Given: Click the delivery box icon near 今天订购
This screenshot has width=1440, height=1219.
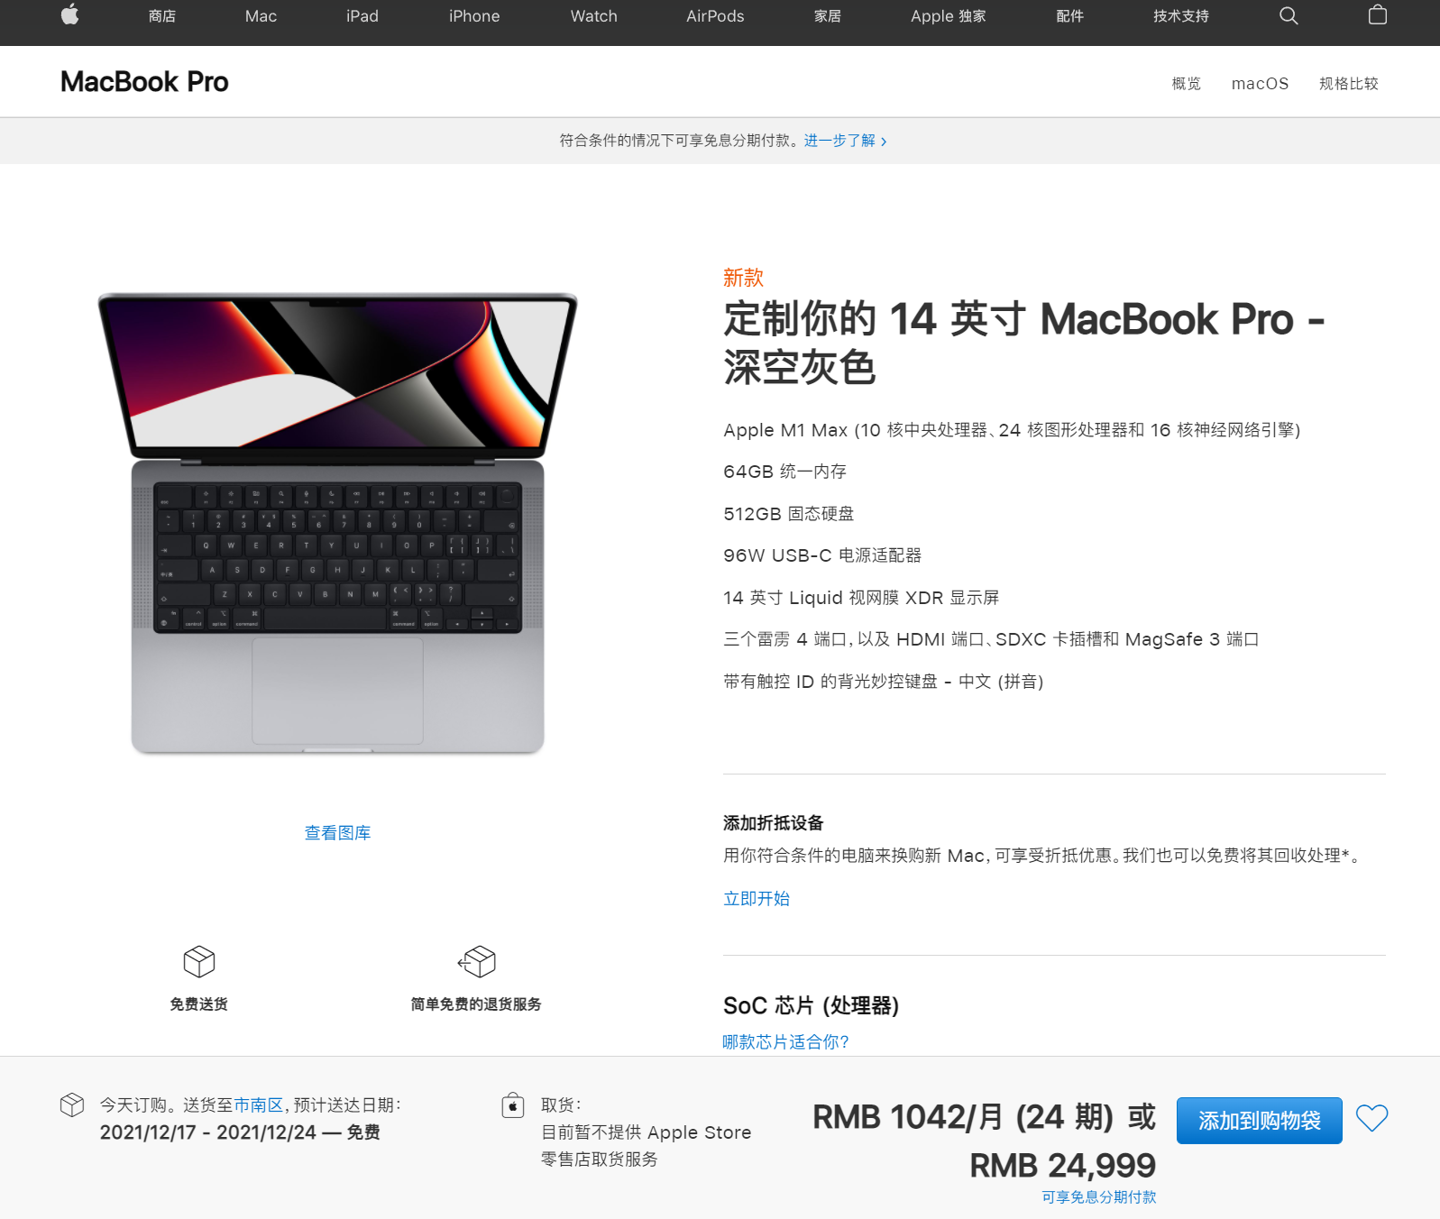Looking at the screenshot, I should click(x=72, y=1105).
